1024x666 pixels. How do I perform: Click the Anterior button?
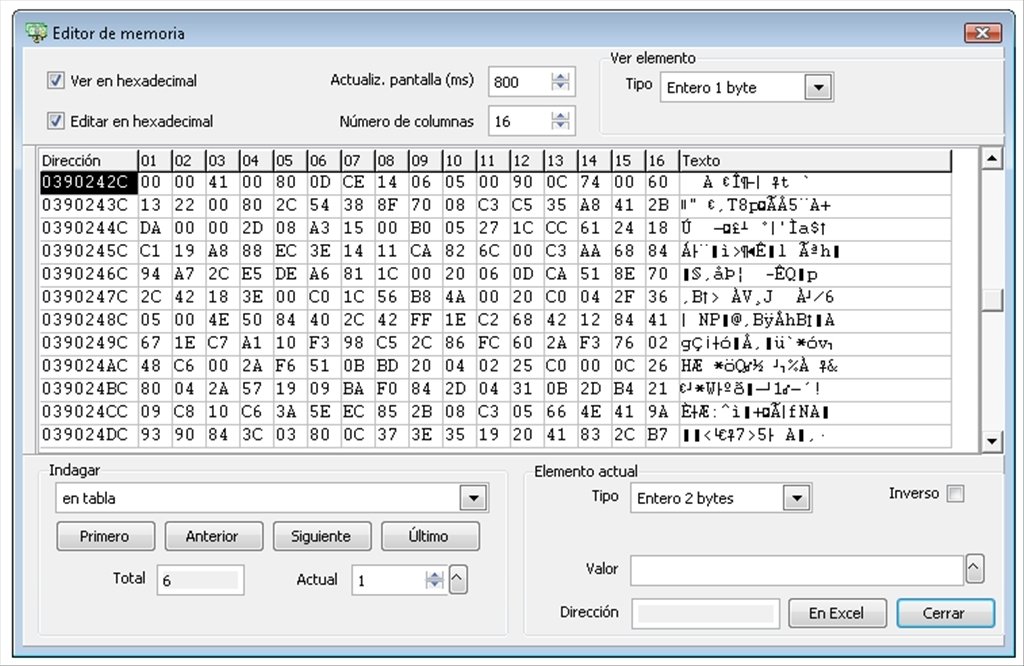point(213,536)
